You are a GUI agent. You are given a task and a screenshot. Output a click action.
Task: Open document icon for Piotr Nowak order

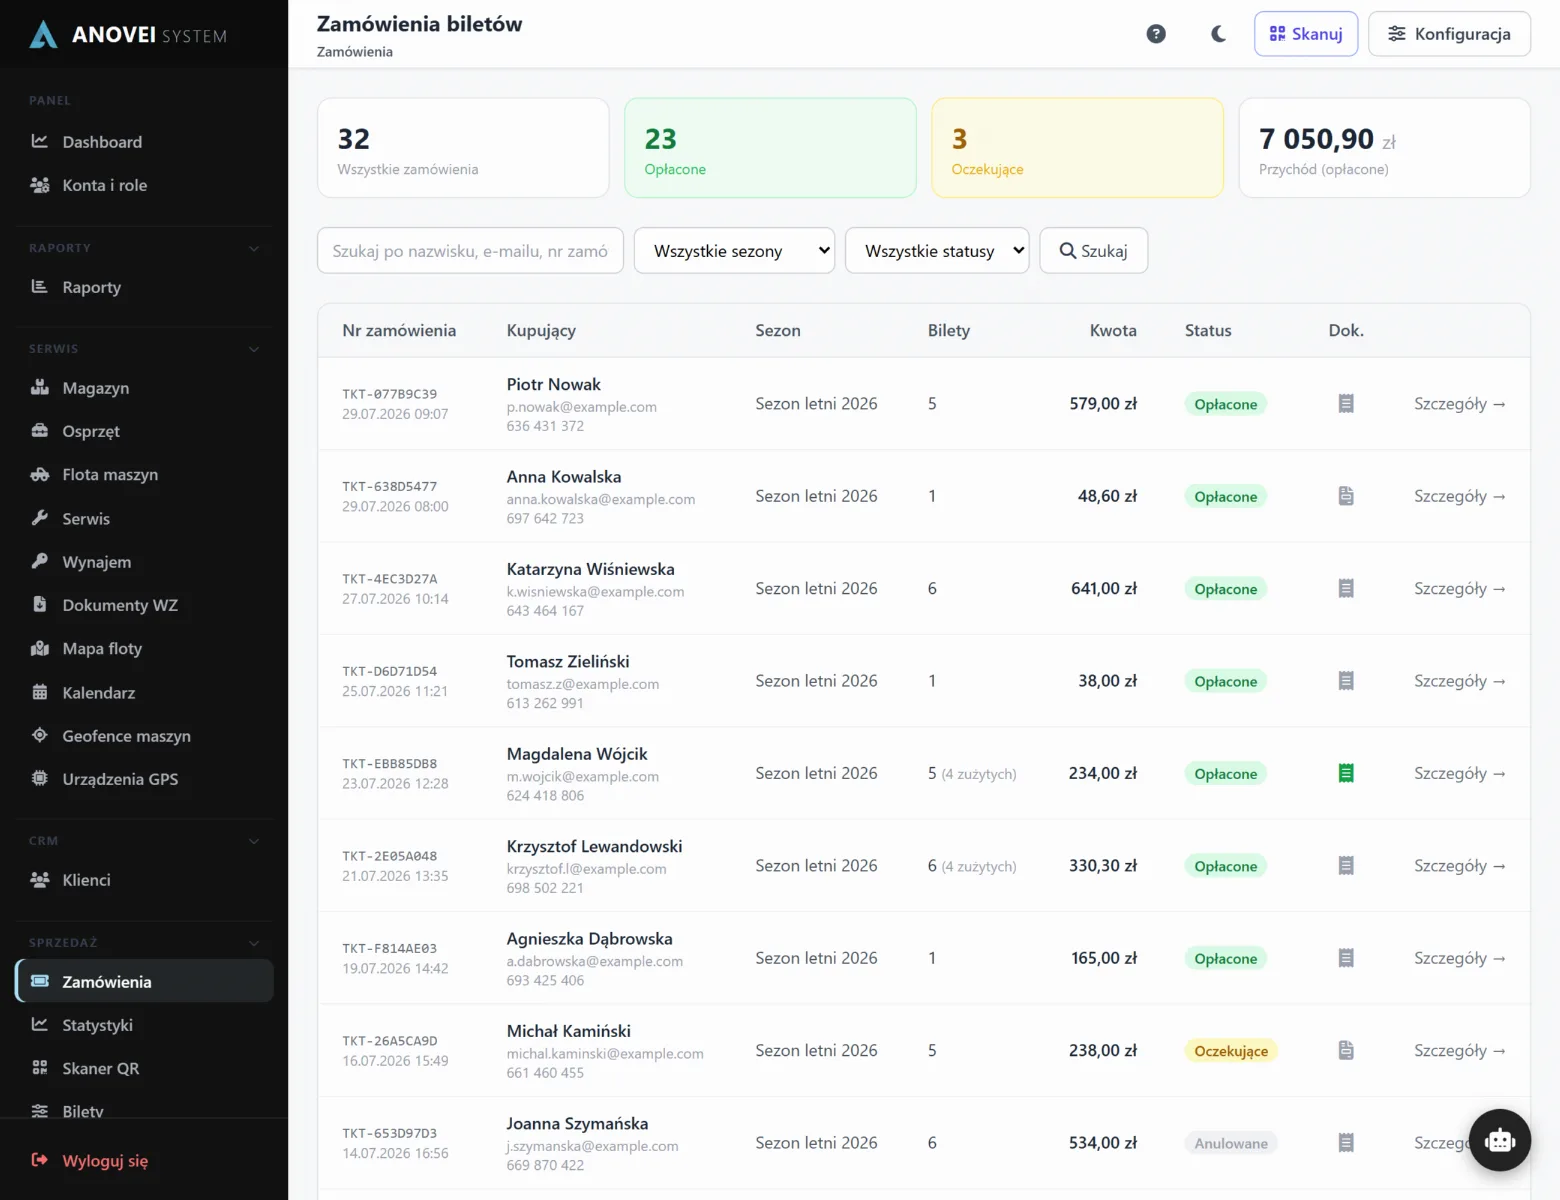(1346, 404)
